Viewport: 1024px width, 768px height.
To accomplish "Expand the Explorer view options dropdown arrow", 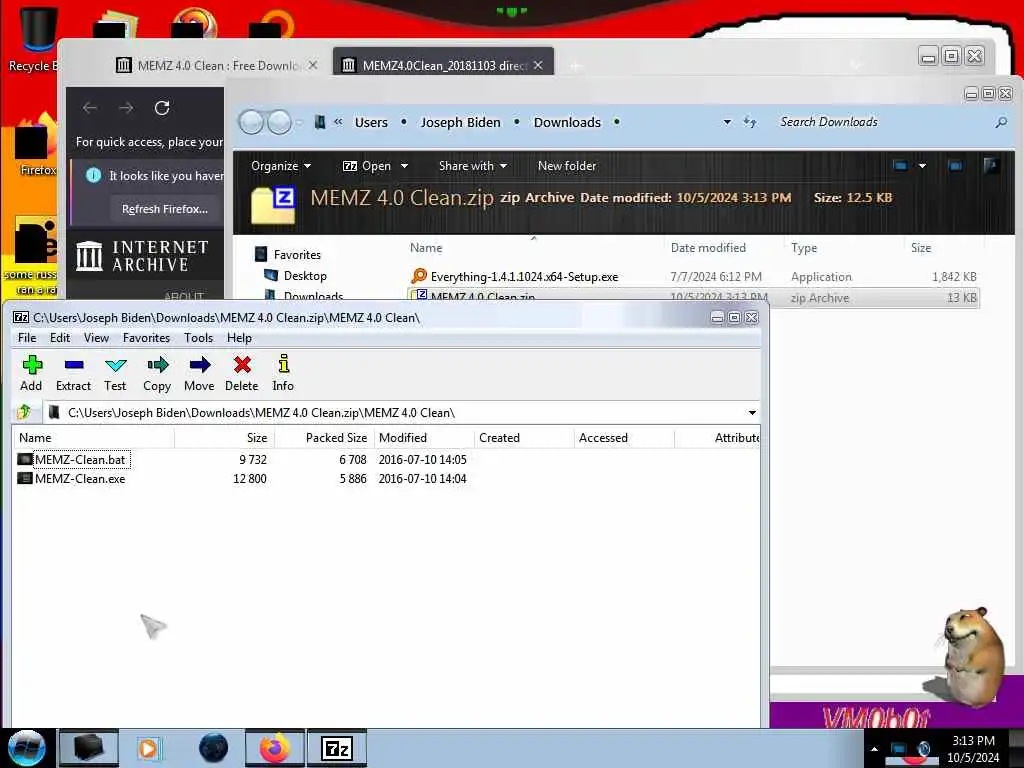I will (x=922, y=166).
